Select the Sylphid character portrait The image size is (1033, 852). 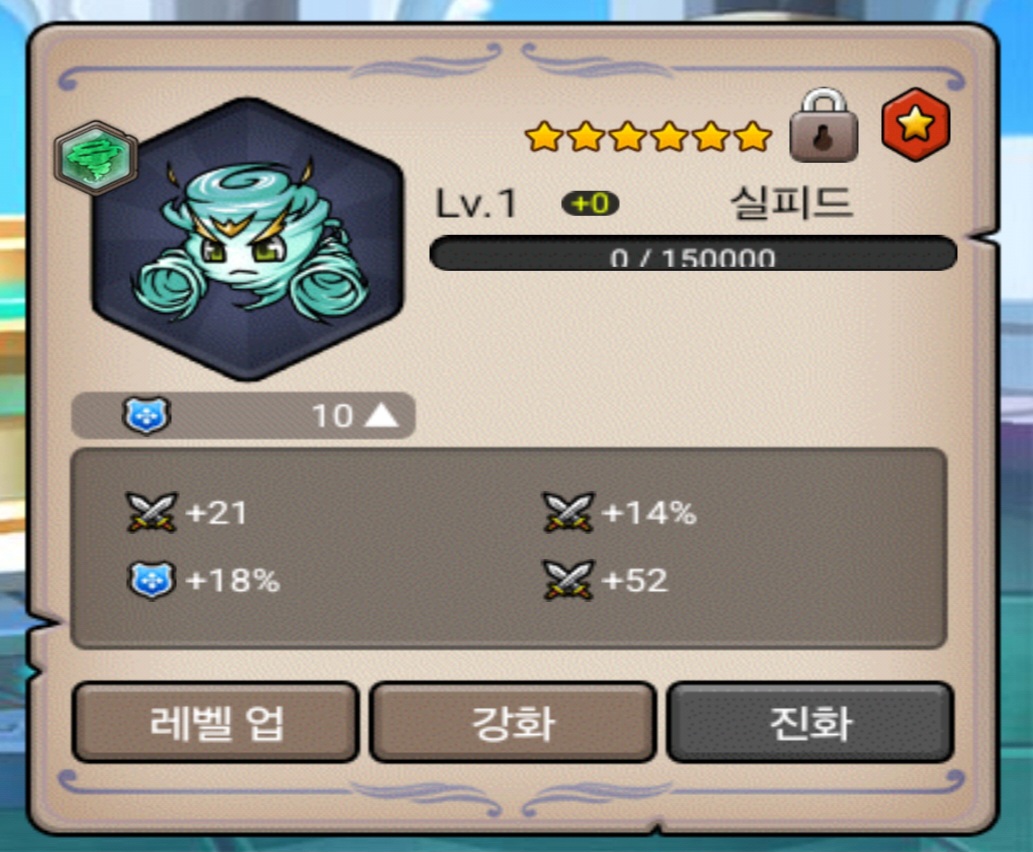click(x=248, y=239)
